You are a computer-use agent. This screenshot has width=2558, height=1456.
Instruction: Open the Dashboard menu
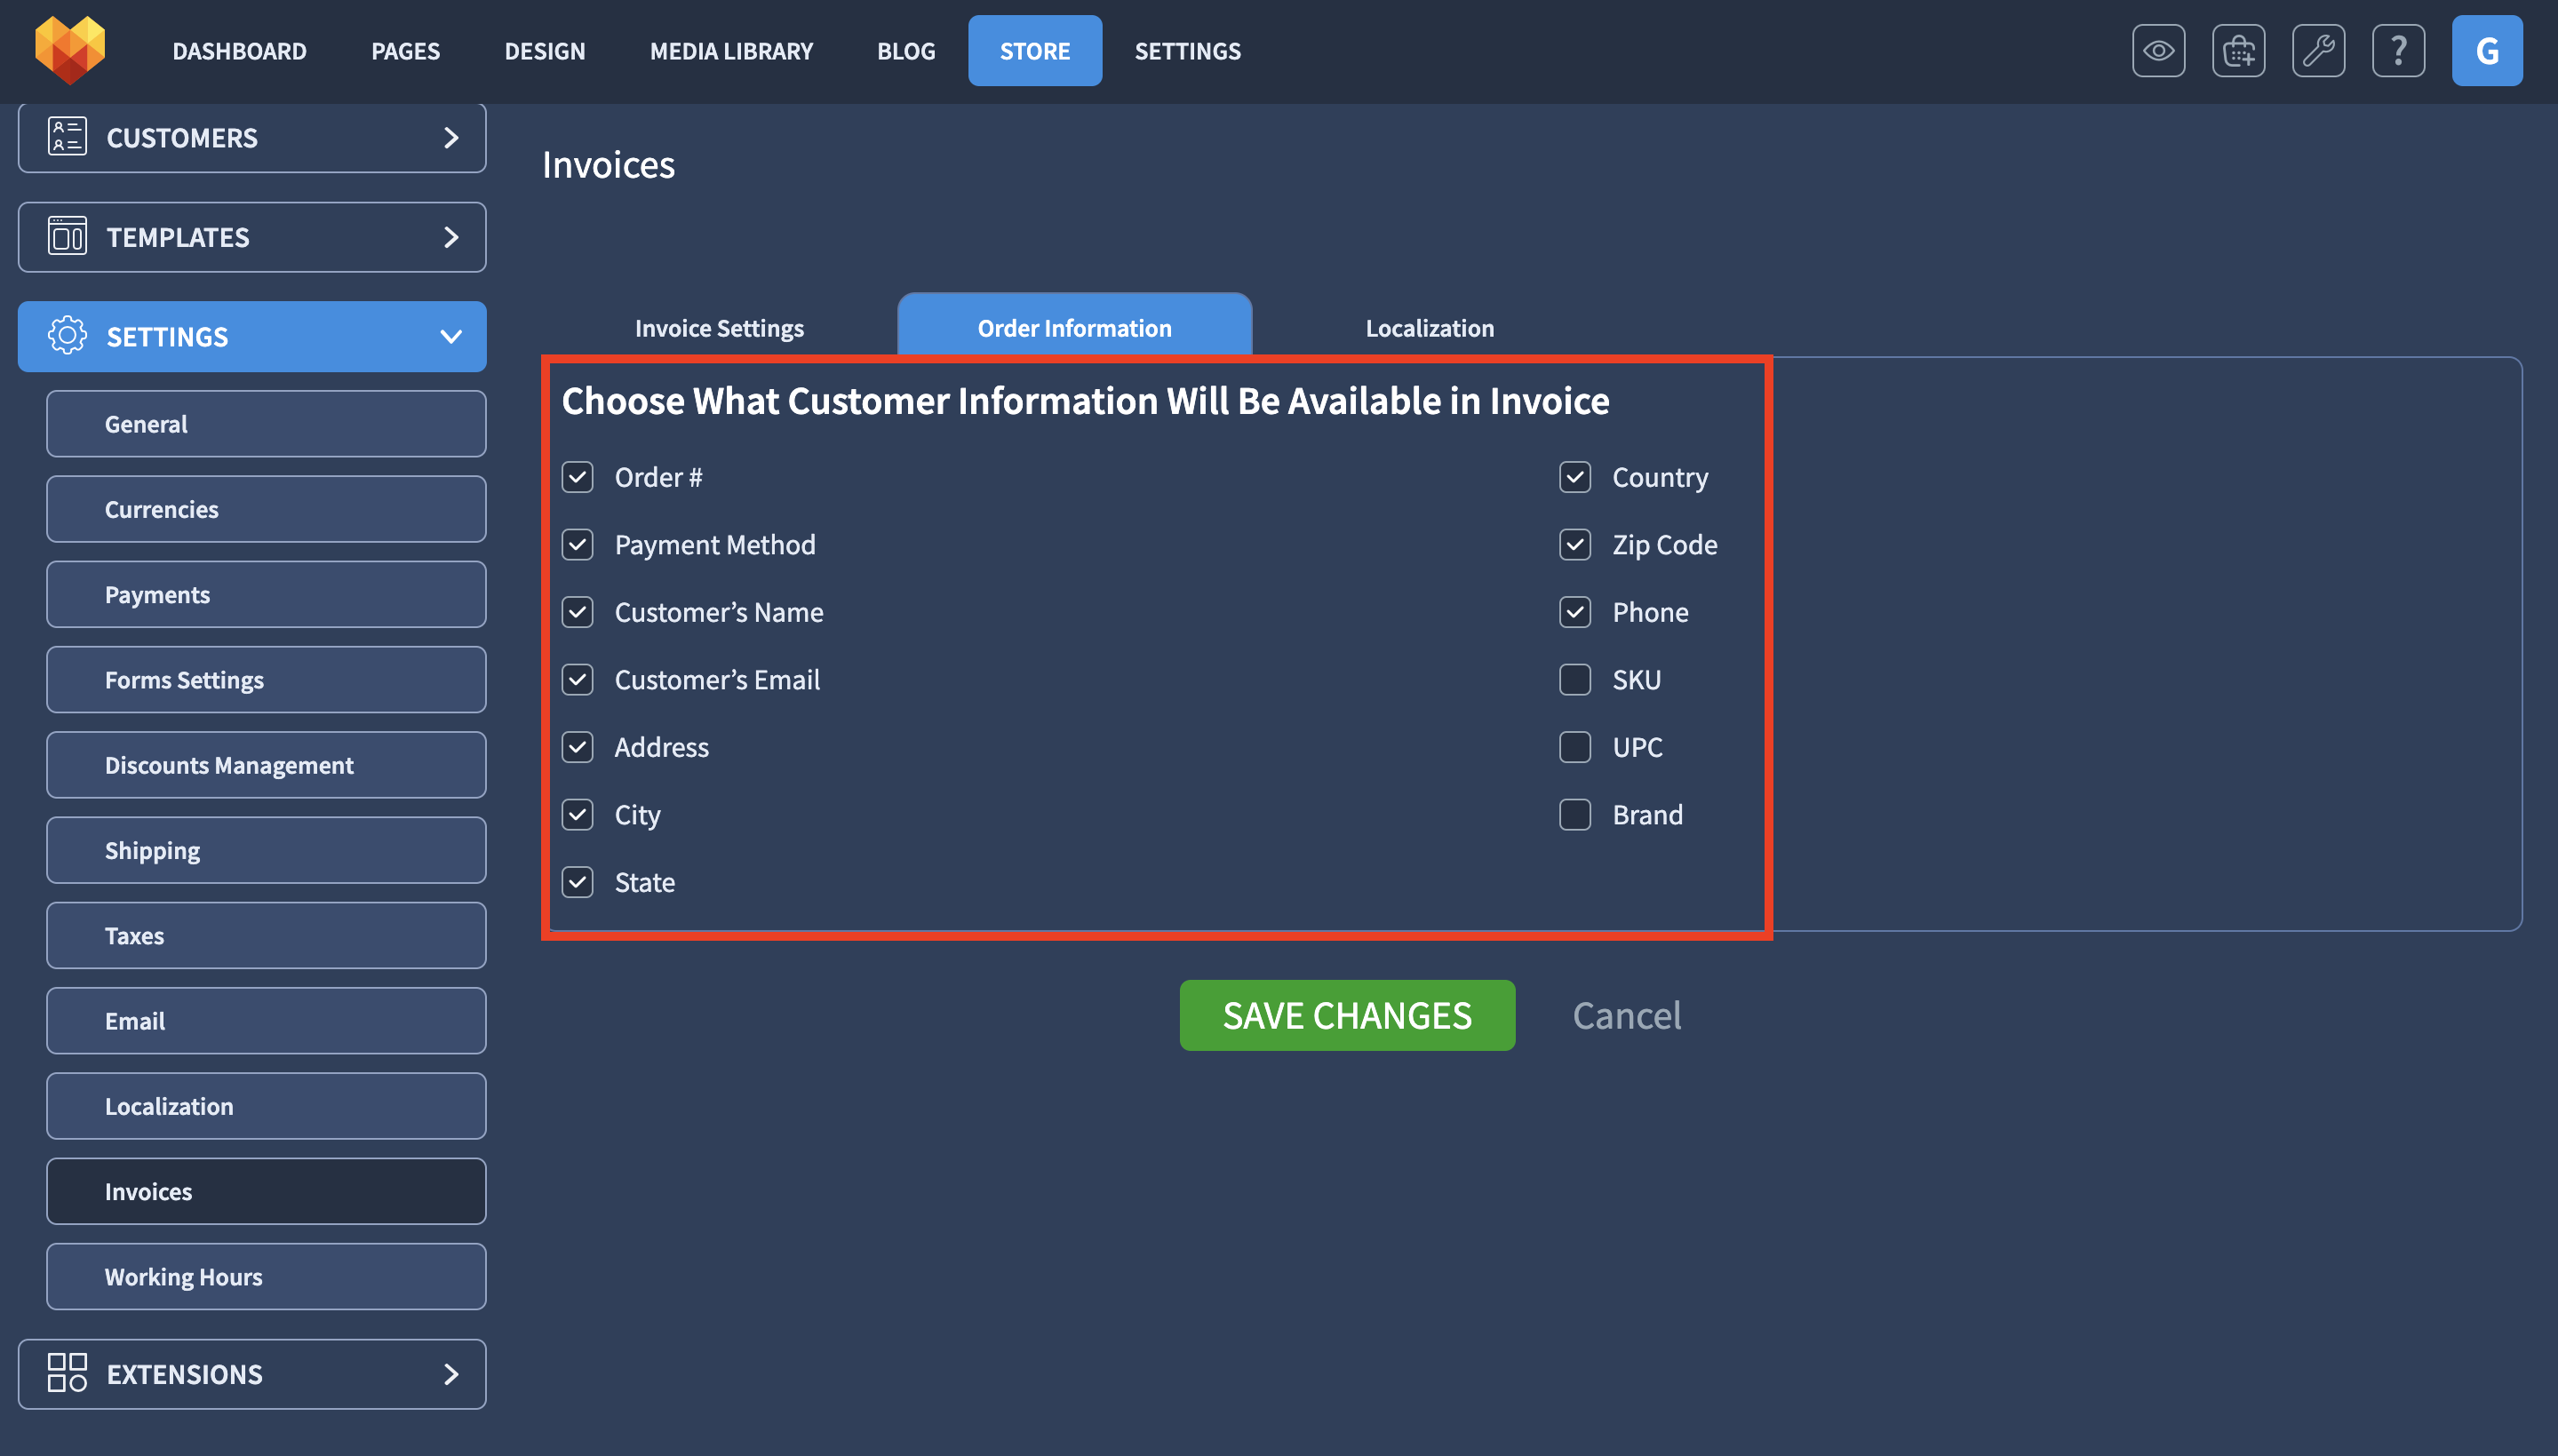[x=239, y=51]
